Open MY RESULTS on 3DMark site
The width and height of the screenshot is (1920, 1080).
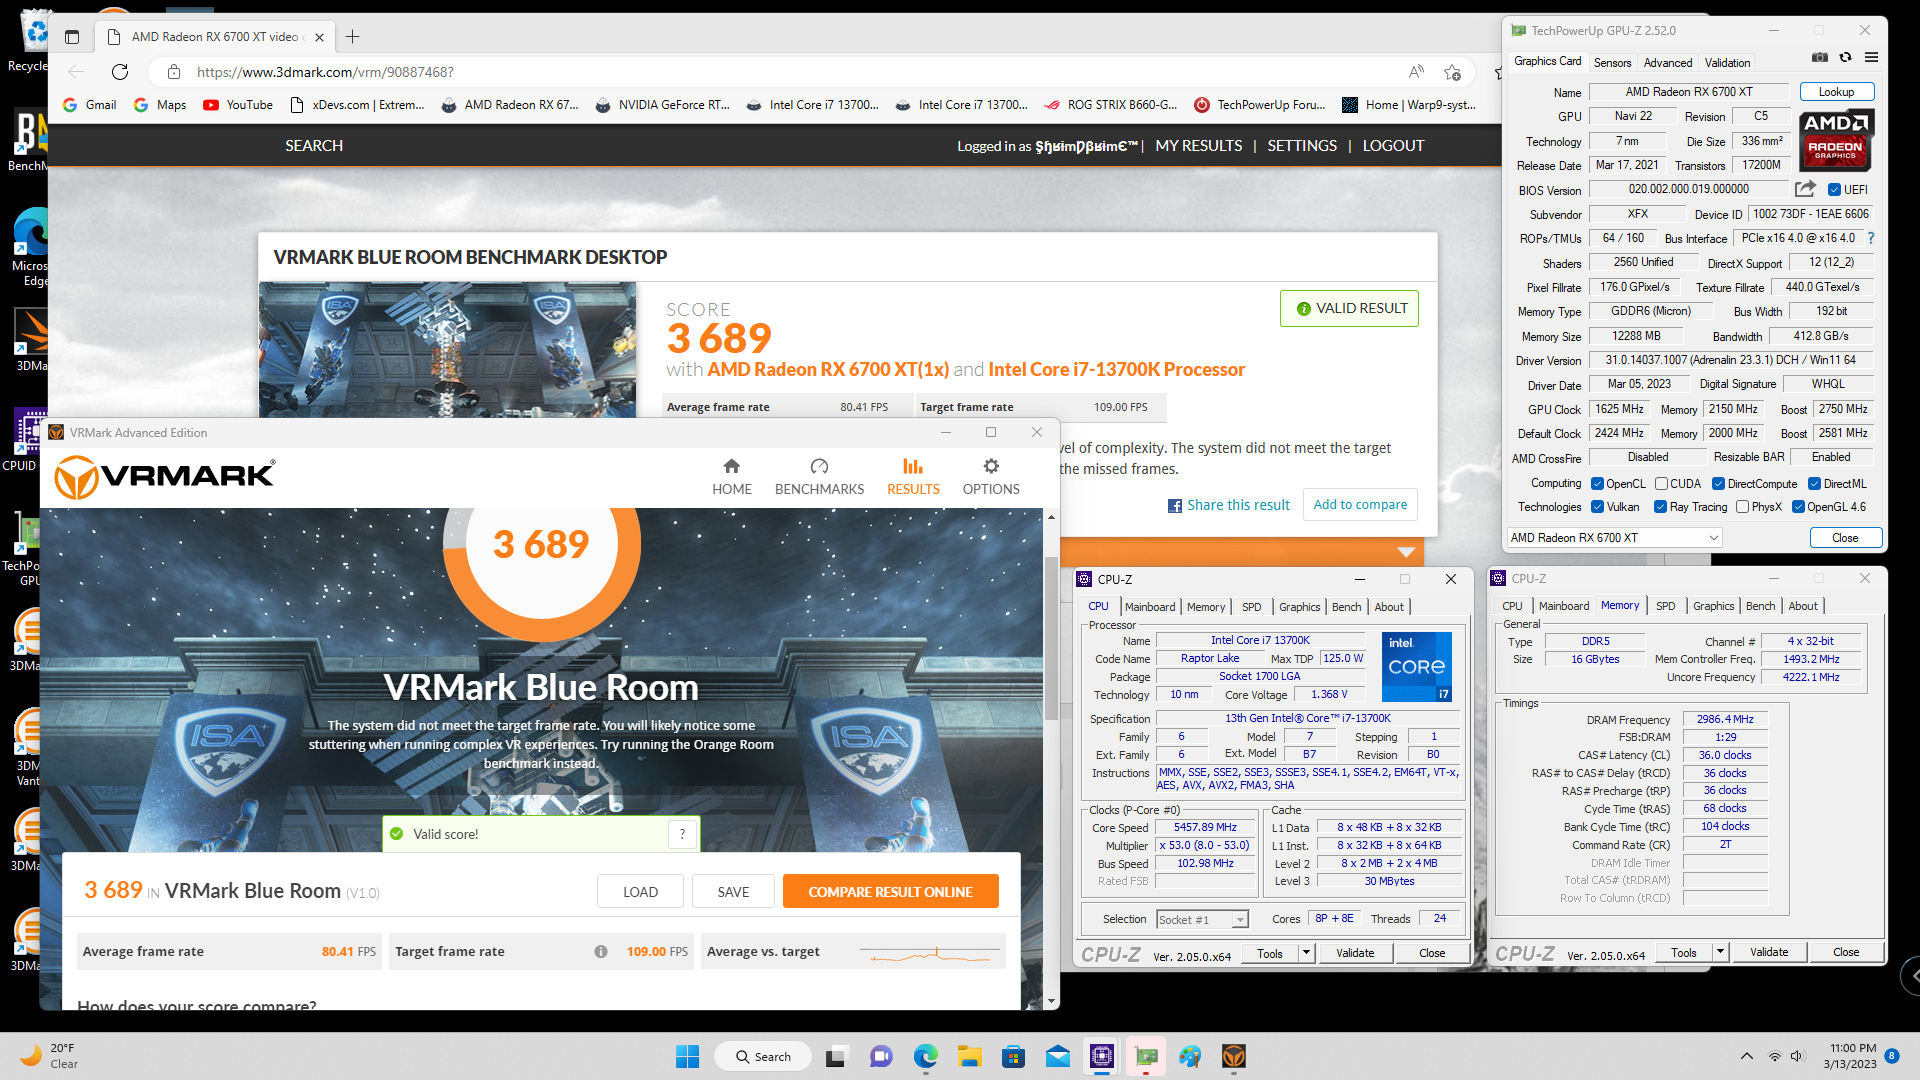click(x=1198, y=146)
